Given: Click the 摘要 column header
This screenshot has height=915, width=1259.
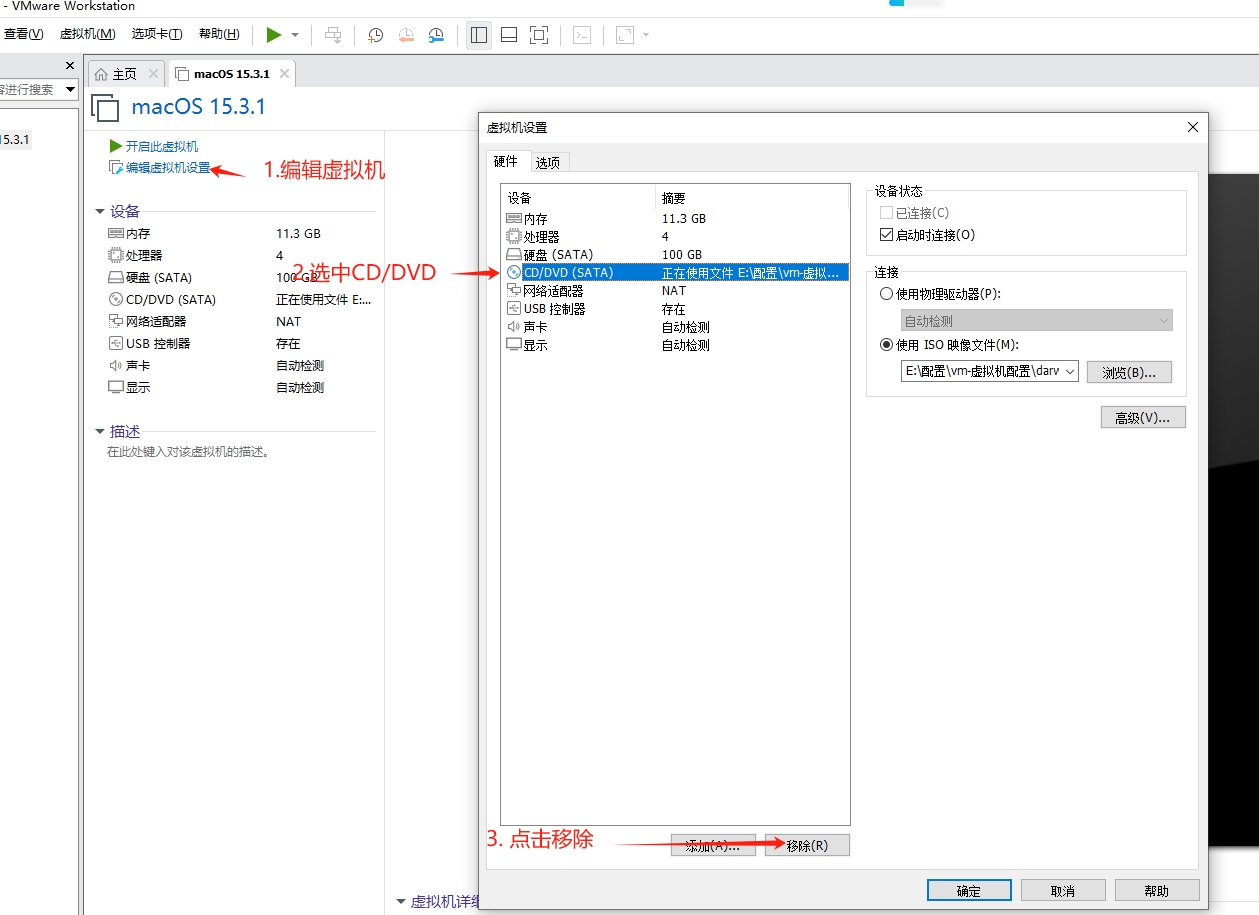Looking at the screenshot, I should (752, 198).
